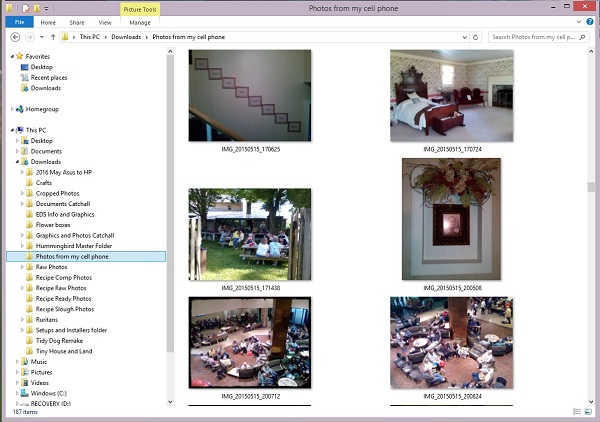The width and height of the screenshot is (600, 422).
Task: Click the Picture Tools contextual tab header
Action: (x=140, y=10)
